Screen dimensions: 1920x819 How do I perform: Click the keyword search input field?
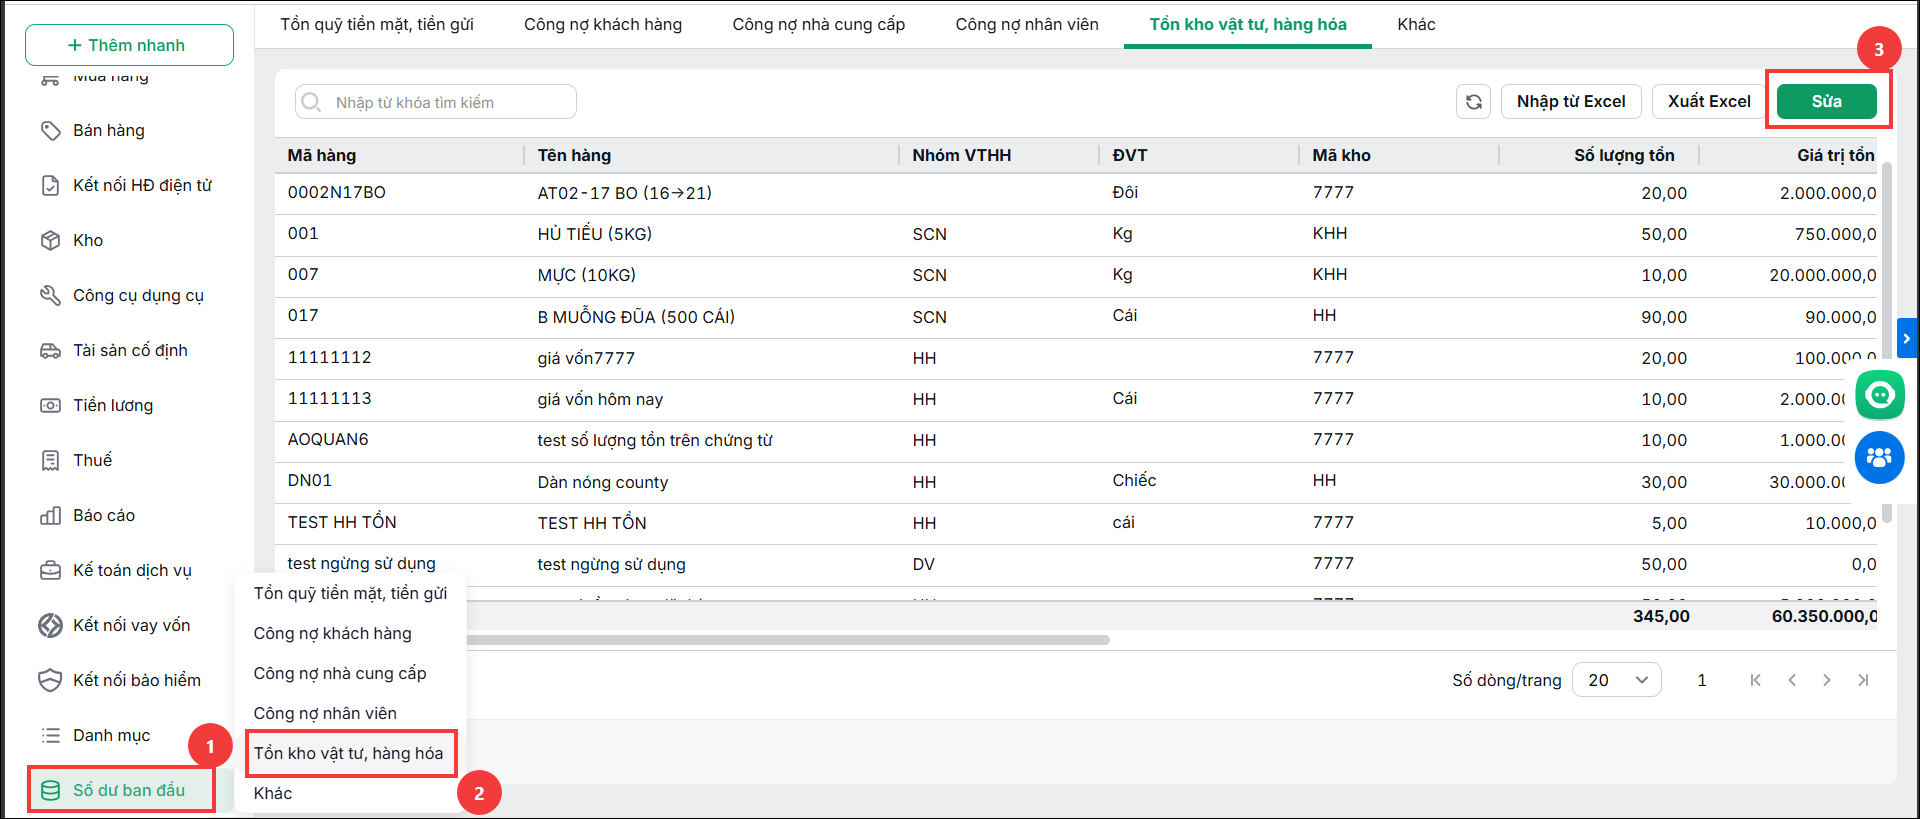[x=436, y=102]
